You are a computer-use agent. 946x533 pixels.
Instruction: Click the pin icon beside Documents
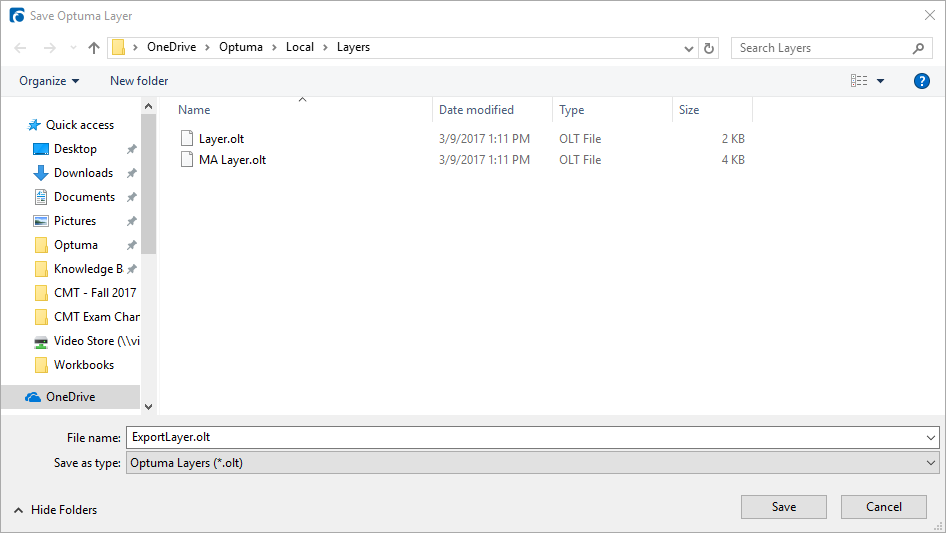[x=132, y=197]
